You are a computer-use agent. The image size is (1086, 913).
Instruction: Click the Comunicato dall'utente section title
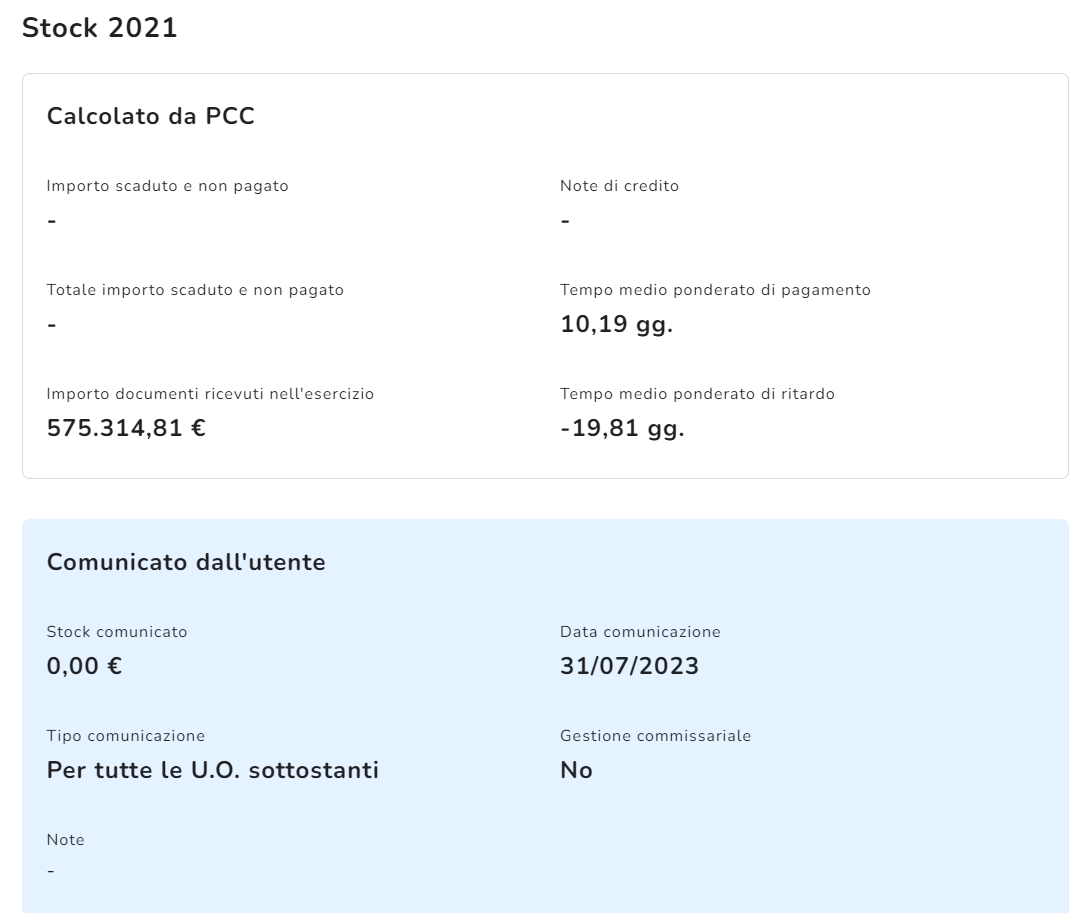point(186,562)
